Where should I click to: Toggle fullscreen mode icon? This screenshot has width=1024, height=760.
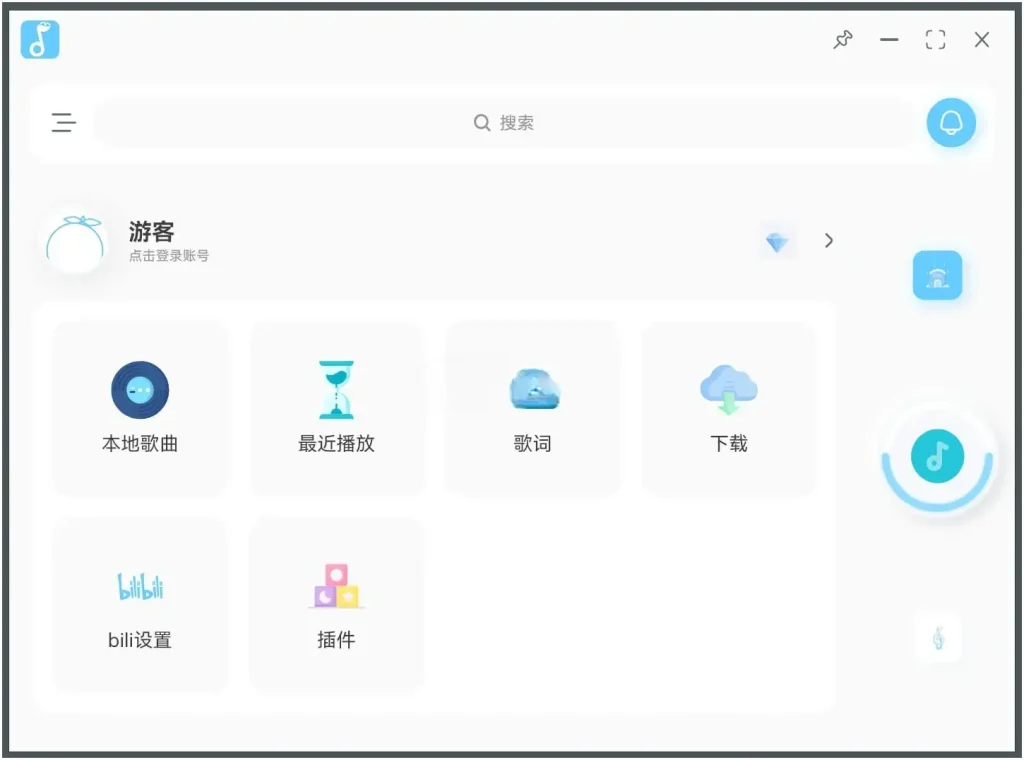click(935, 40)
